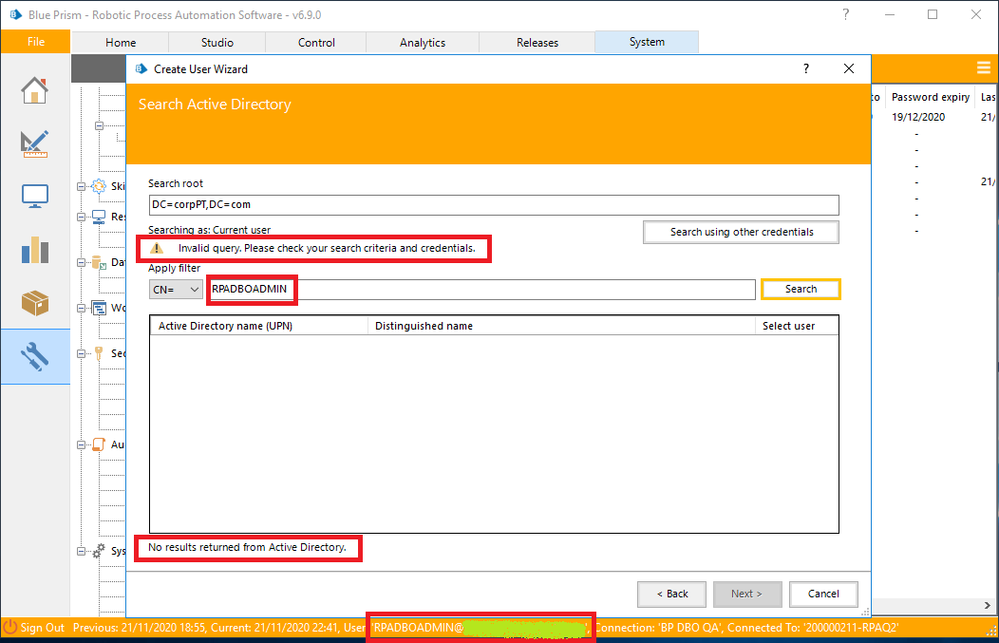Click the Workflow tree node icon

pyautogui.click(x=99, y=308)
